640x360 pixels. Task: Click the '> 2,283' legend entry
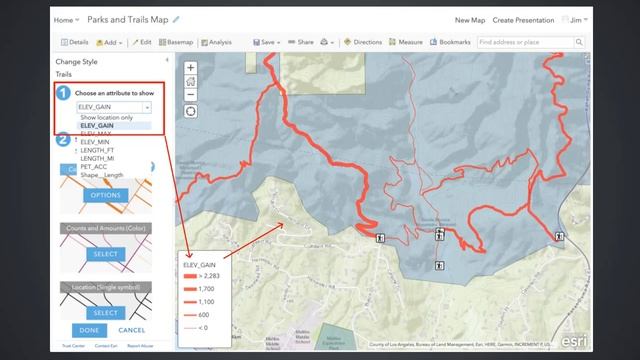pos(202,276)
